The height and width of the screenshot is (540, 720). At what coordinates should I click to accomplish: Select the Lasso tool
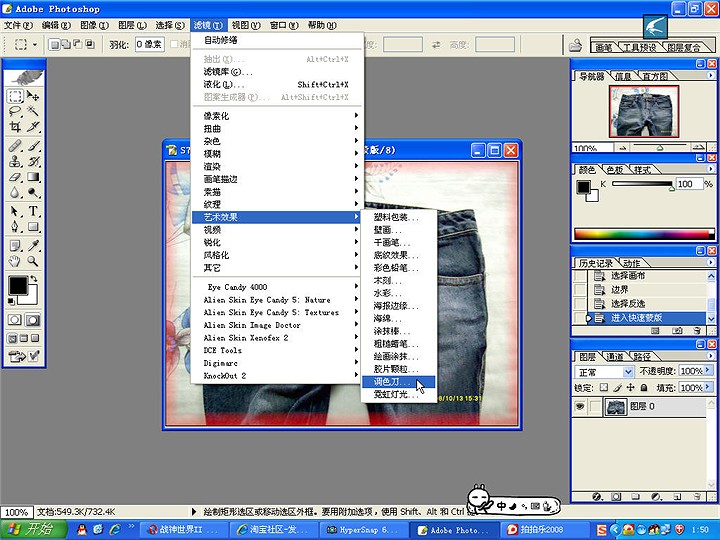click(x=15, y=111)
